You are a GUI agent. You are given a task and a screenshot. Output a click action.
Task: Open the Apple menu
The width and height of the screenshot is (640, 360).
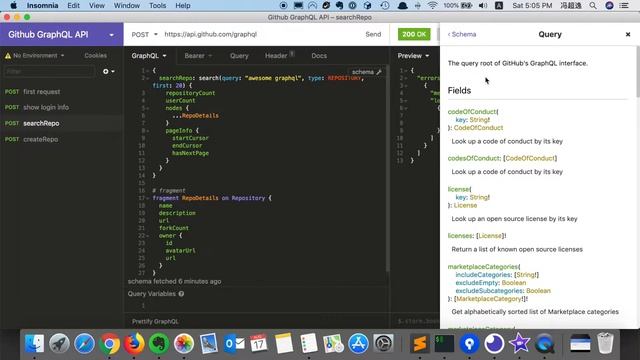click(13, 5)
